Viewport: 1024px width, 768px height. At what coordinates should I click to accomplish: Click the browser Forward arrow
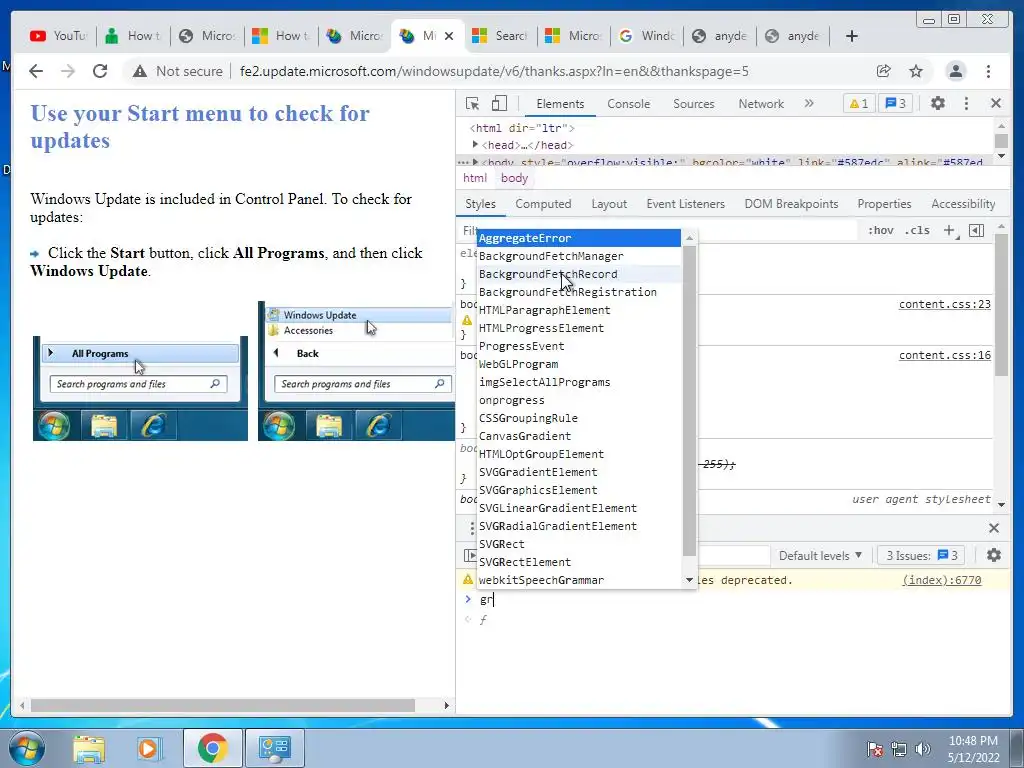tap(68, 71)
